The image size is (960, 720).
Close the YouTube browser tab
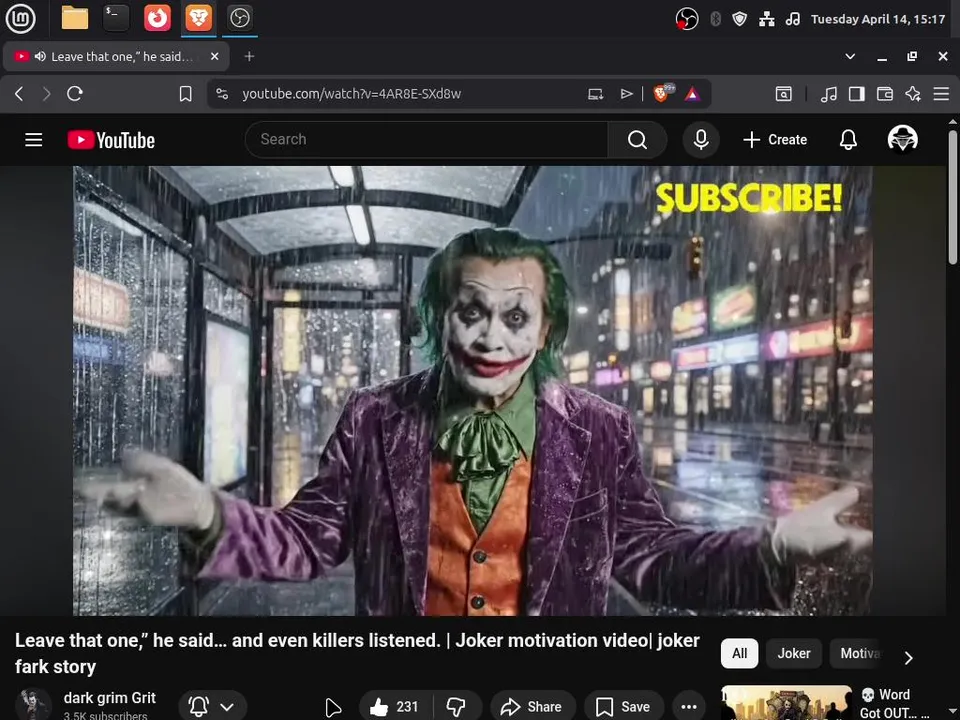coord(214,56)
